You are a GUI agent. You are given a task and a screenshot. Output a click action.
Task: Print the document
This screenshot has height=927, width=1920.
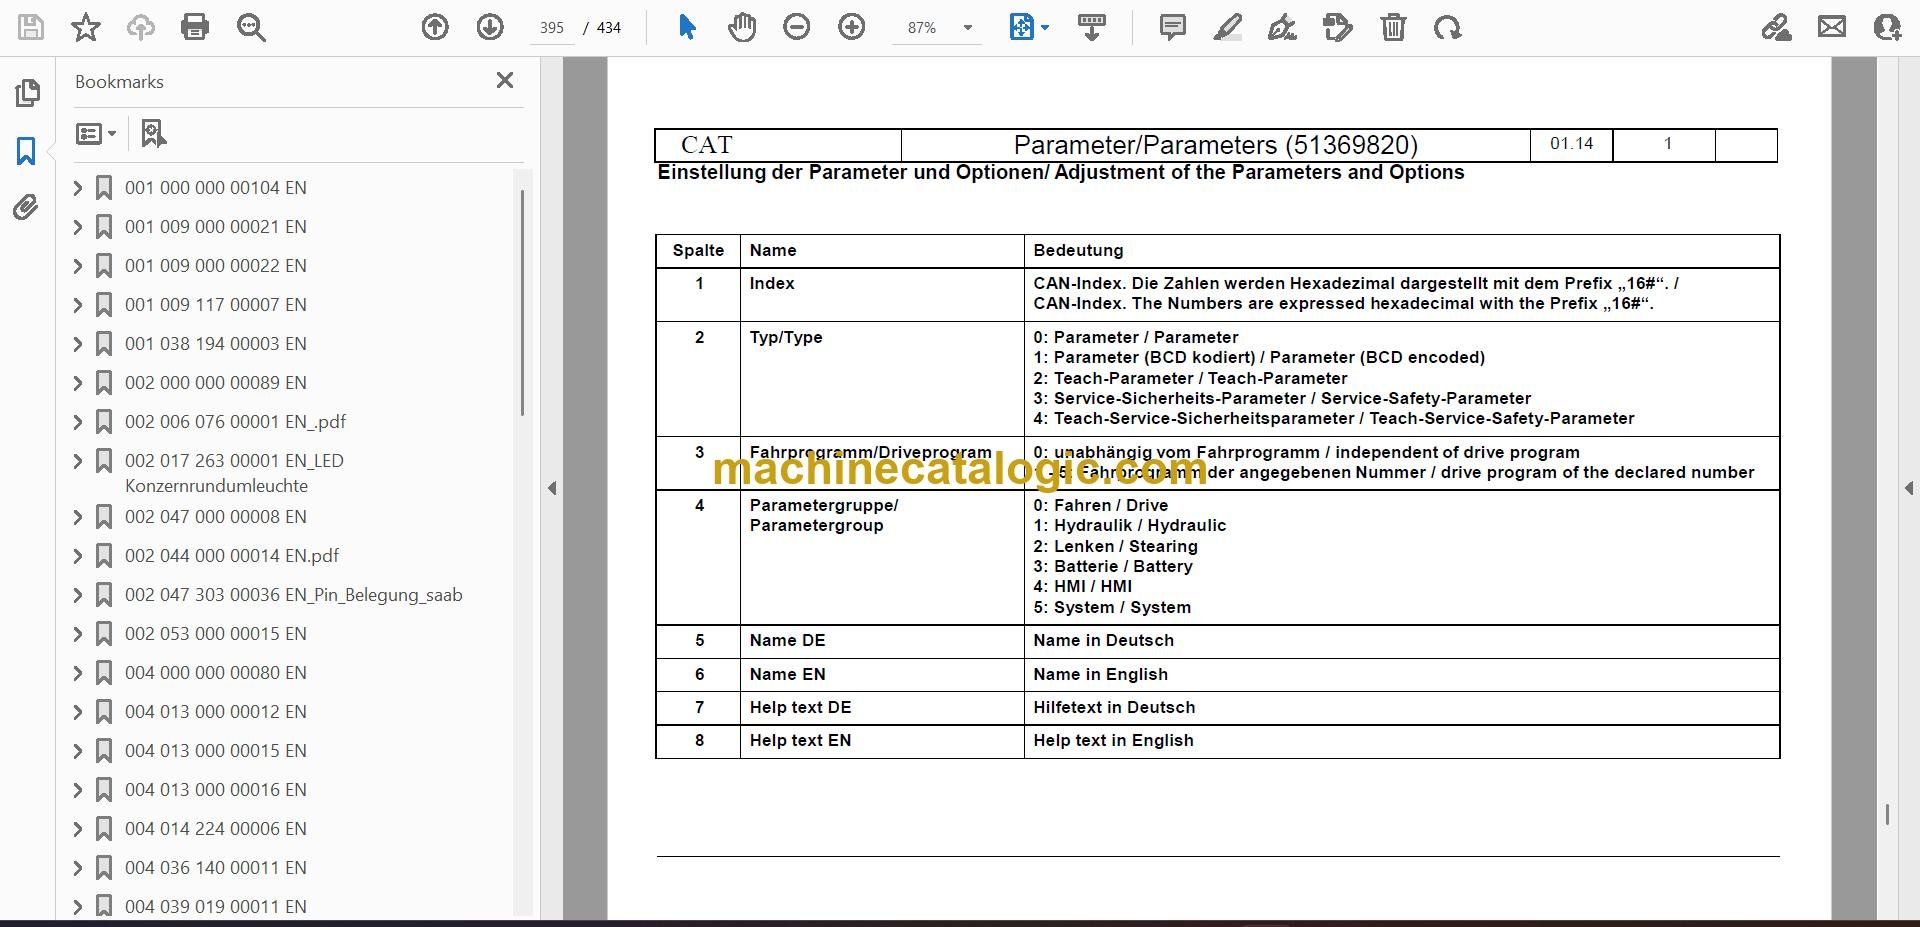(x=195, y=27)
